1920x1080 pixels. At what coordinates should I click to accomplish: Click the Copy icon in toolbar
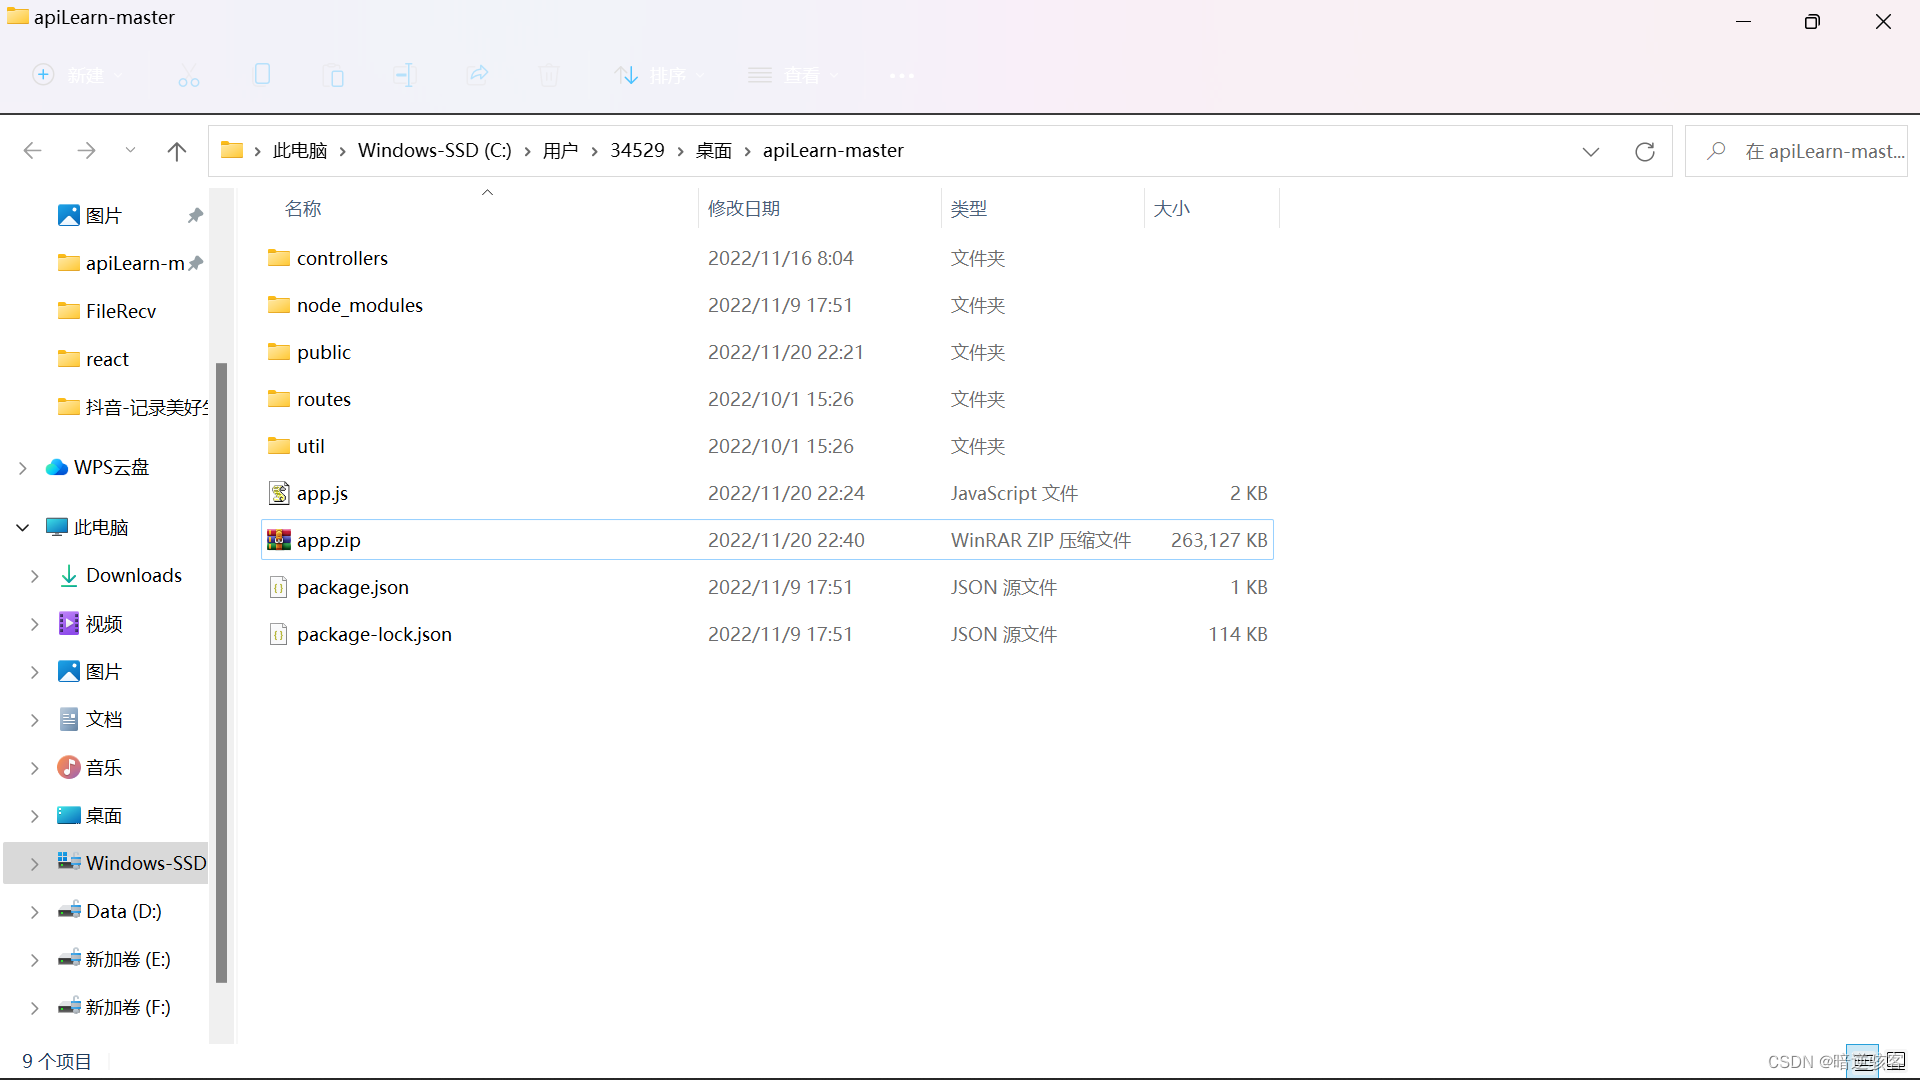click(262, 75)
